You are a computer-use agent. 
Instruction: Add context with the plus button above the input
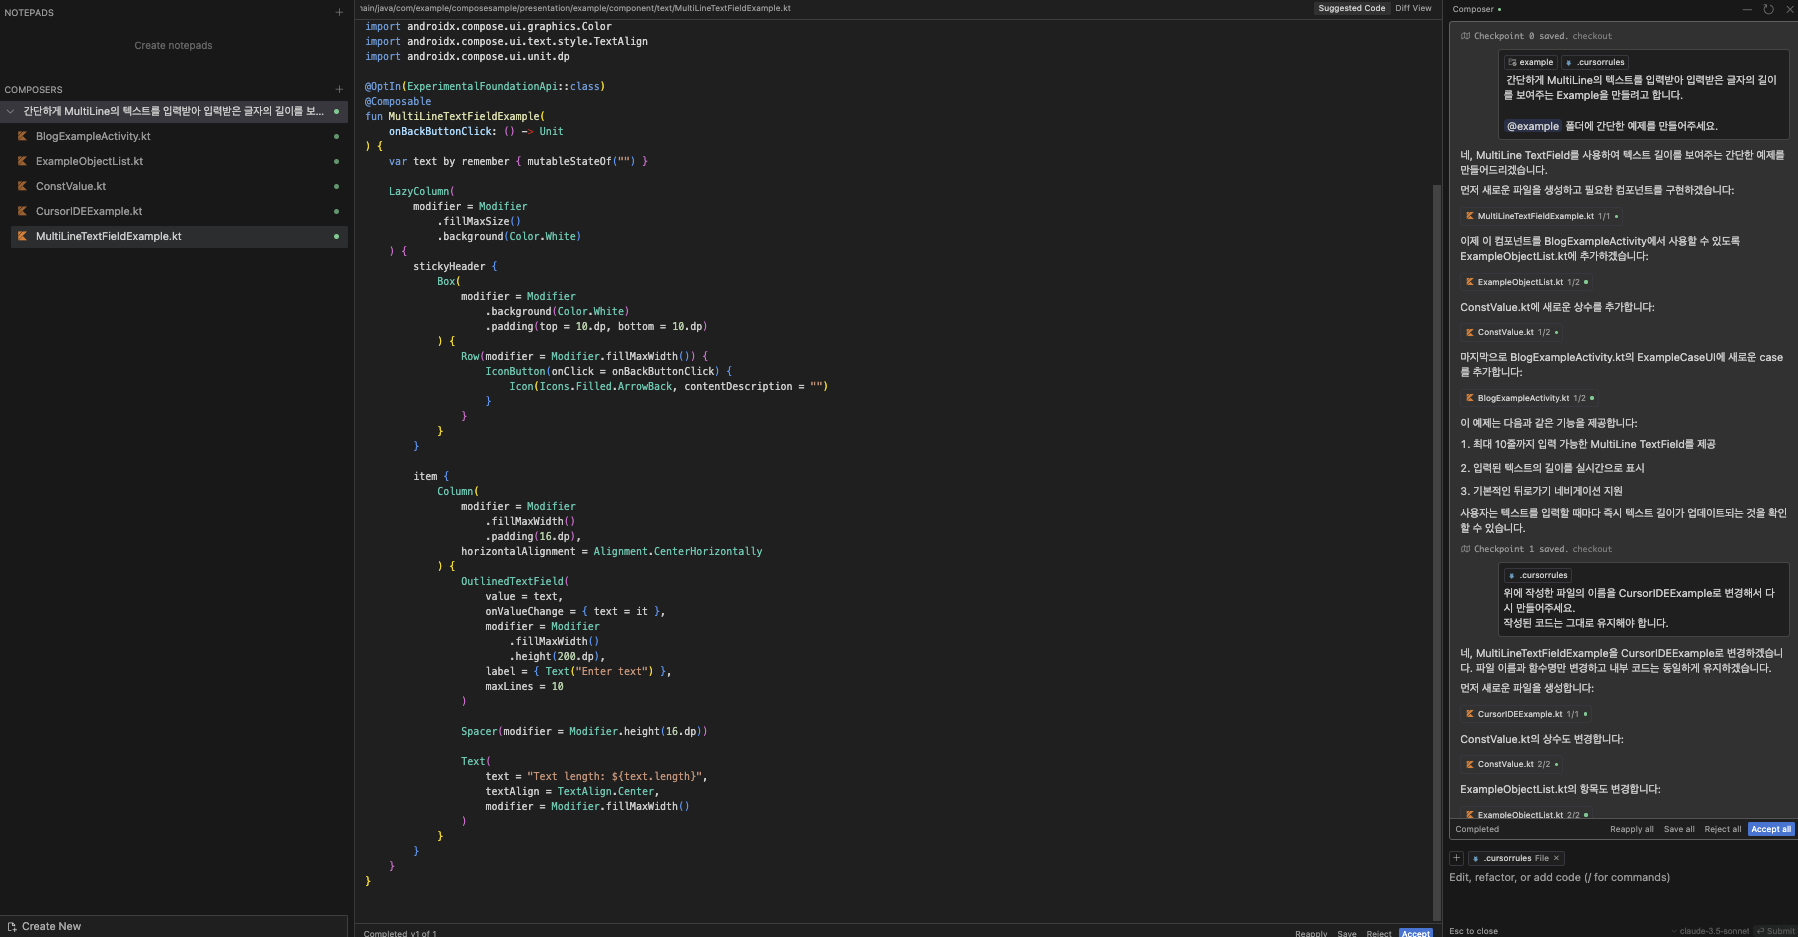point(1457,858)
